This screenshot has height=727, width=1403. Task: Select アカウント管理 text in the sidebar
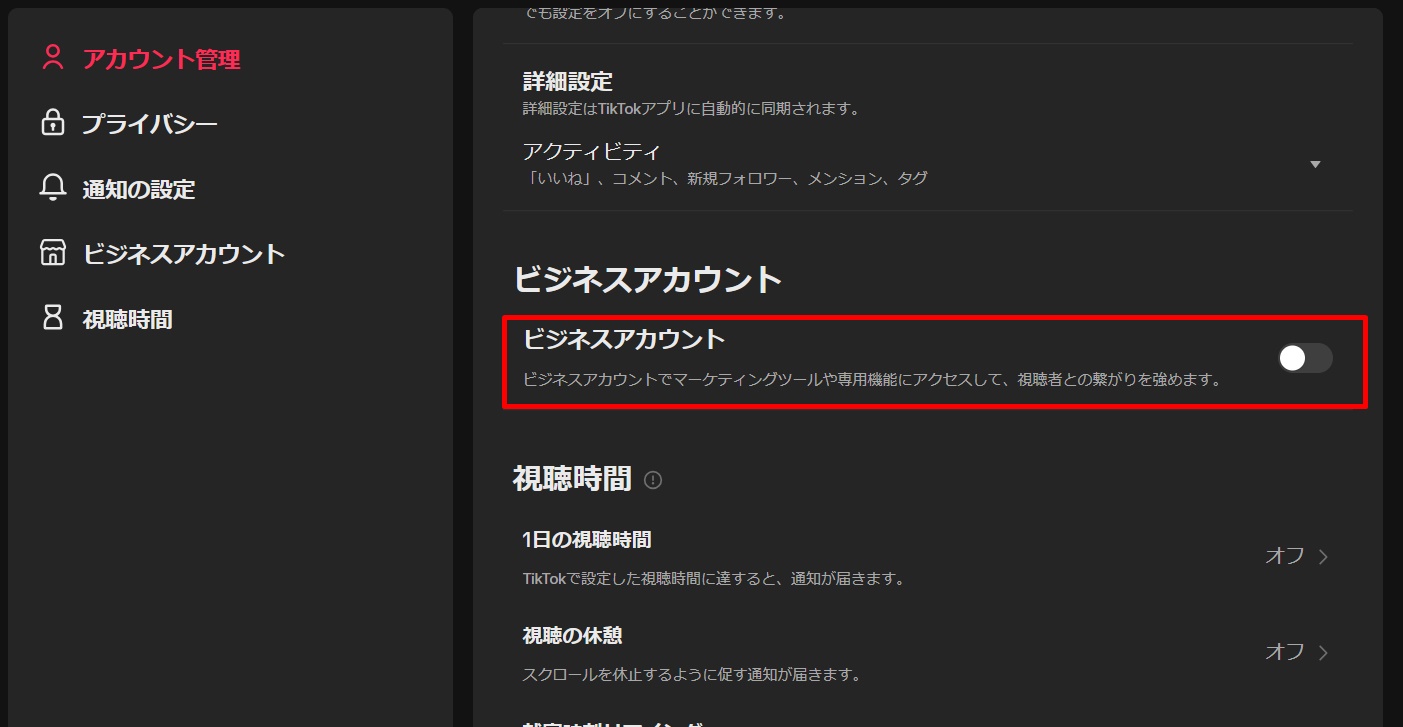tap(161, 59)
